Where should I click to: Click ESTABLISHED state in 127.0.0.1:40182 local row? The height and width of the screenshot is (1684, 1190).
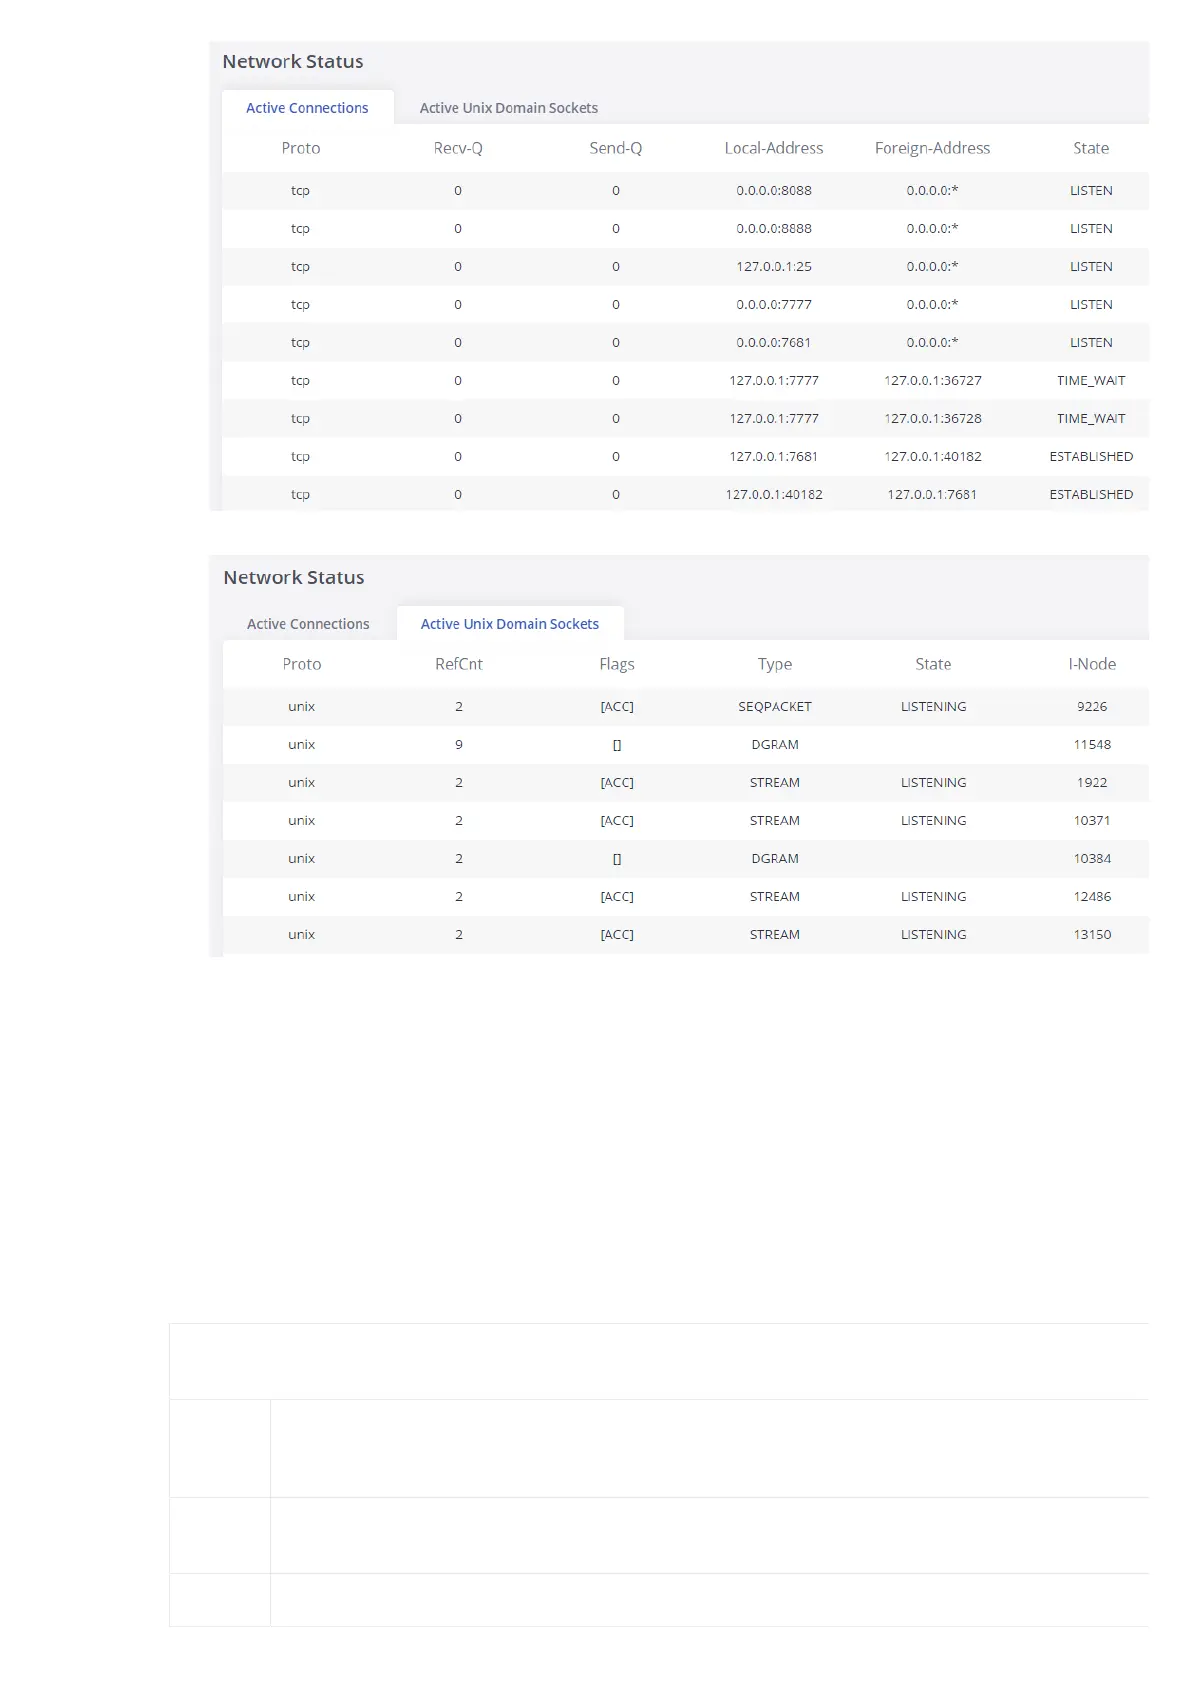pos(1091,494)
